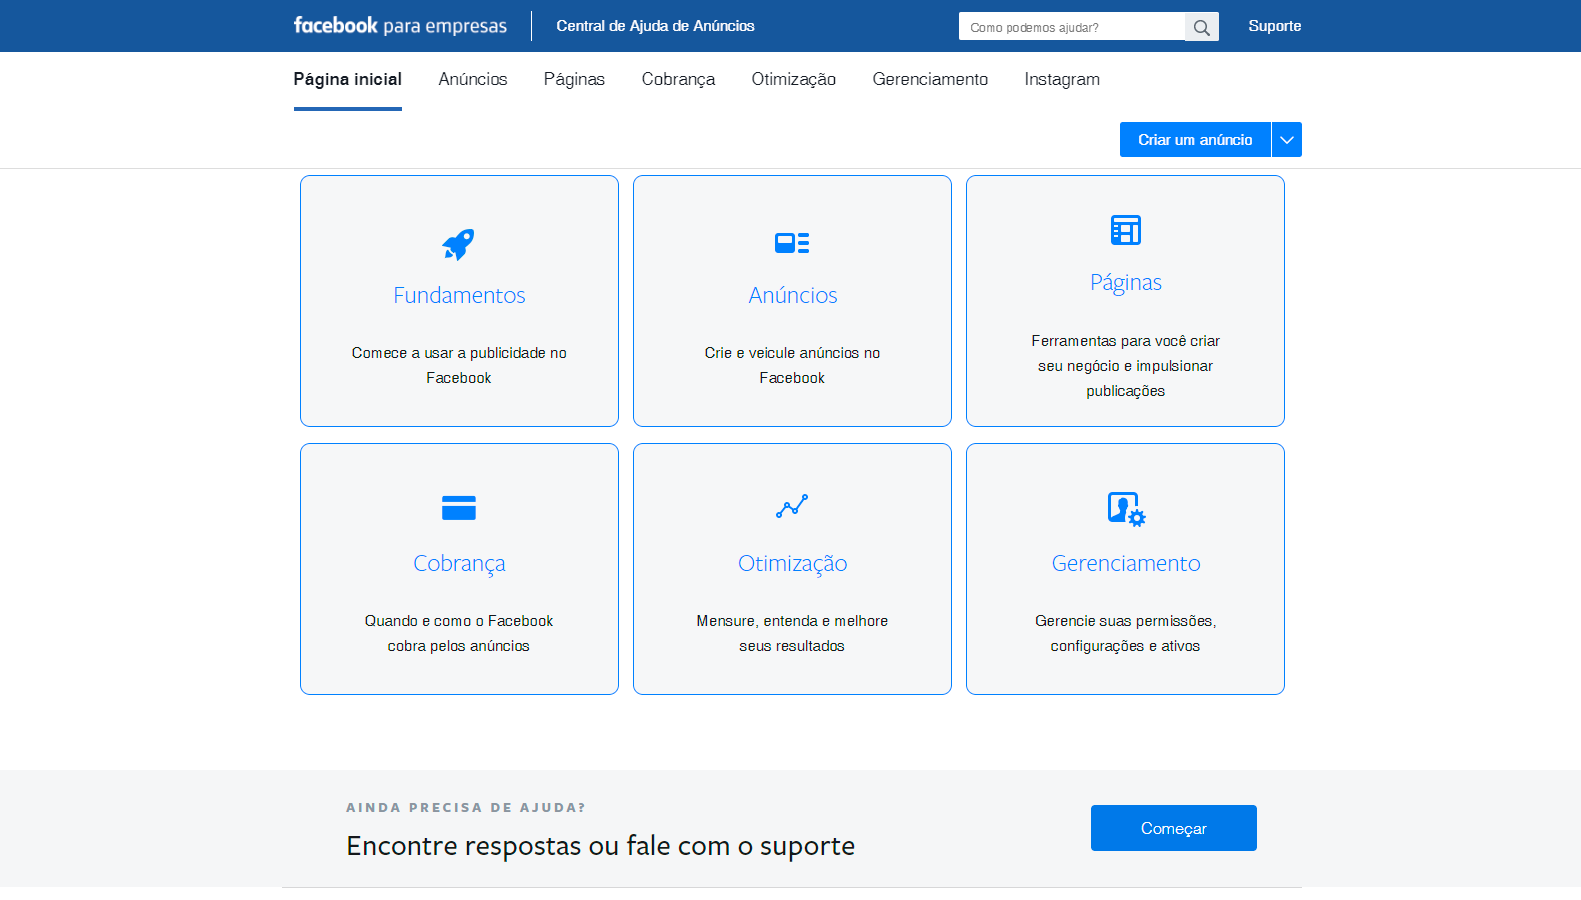Screen dimensions: 1581x900
Task: Go to the Páginas navigation tab
Action: point(574,79)
